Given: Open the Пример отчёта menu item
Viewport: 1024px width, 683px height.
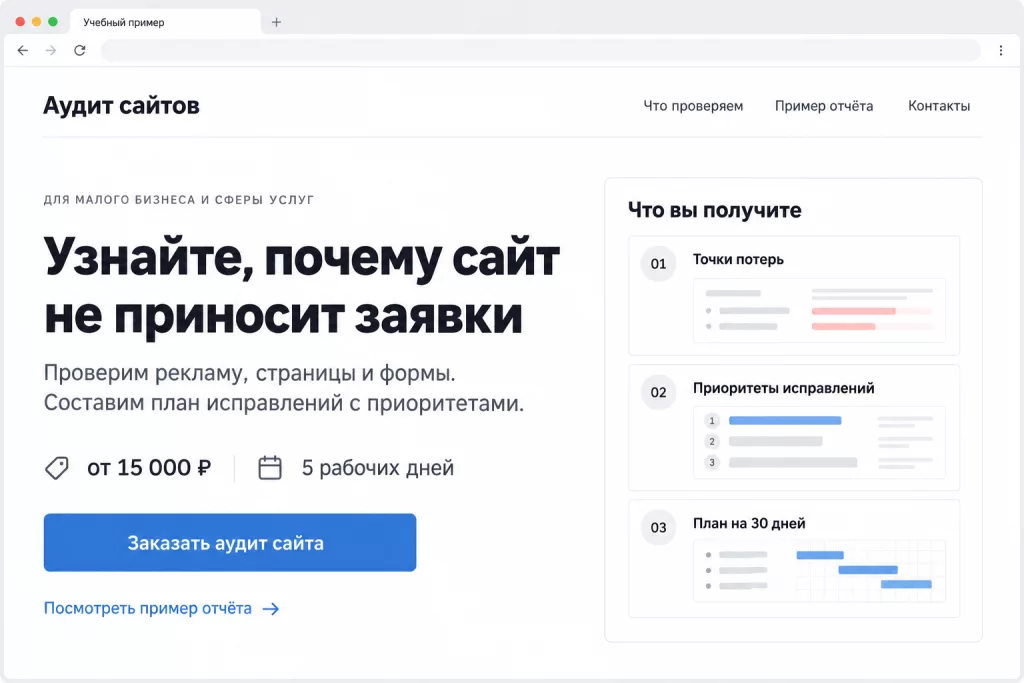Looking at the screenshot, I should 824,106.
